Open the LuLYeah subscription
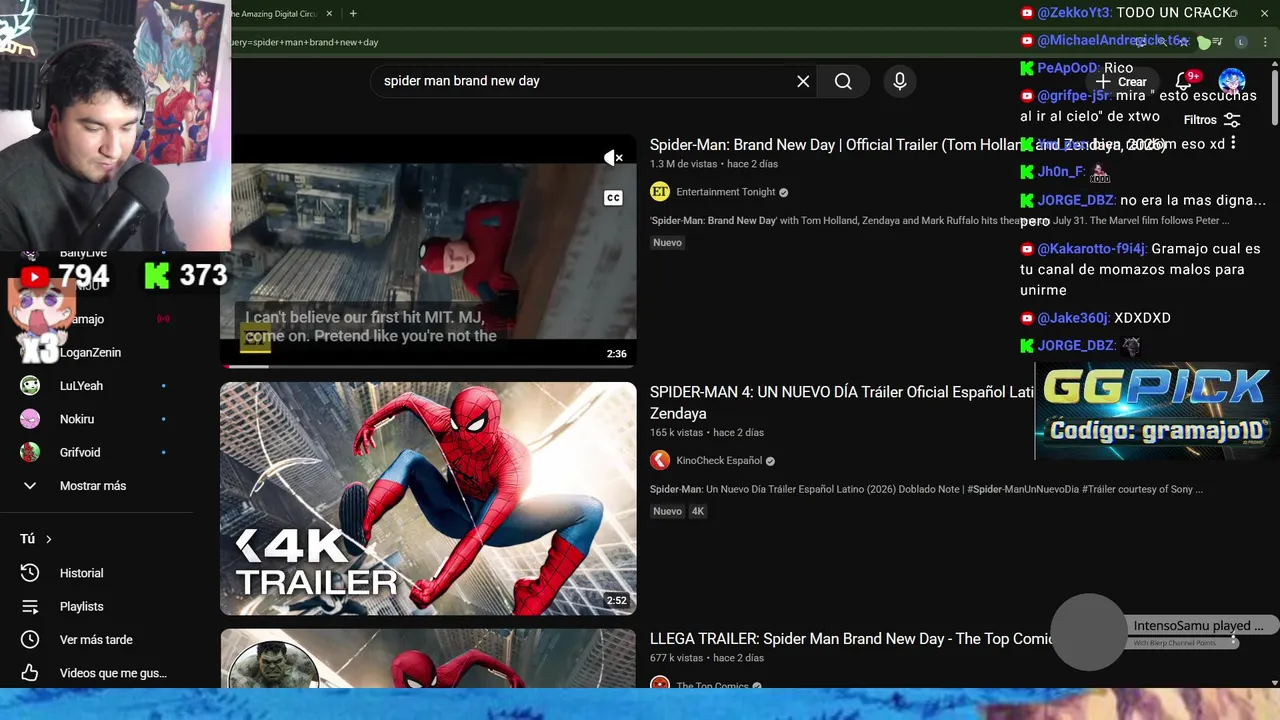 click(81, 386)
